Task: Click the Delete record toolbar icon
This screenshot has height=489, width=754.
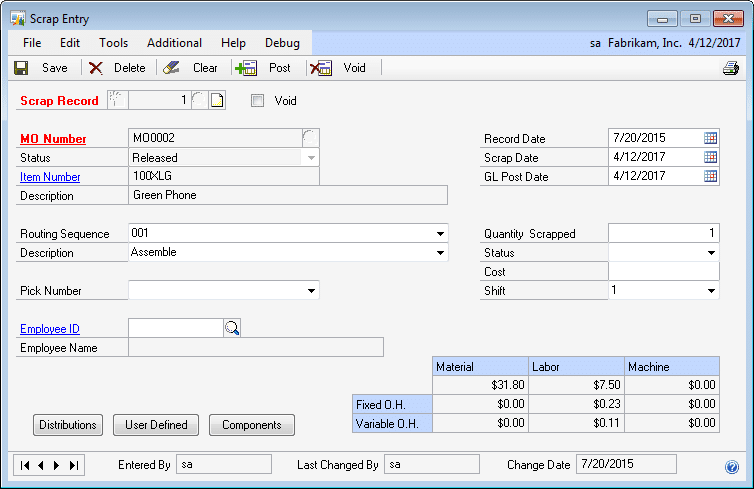Action: (x=96, y=68)
